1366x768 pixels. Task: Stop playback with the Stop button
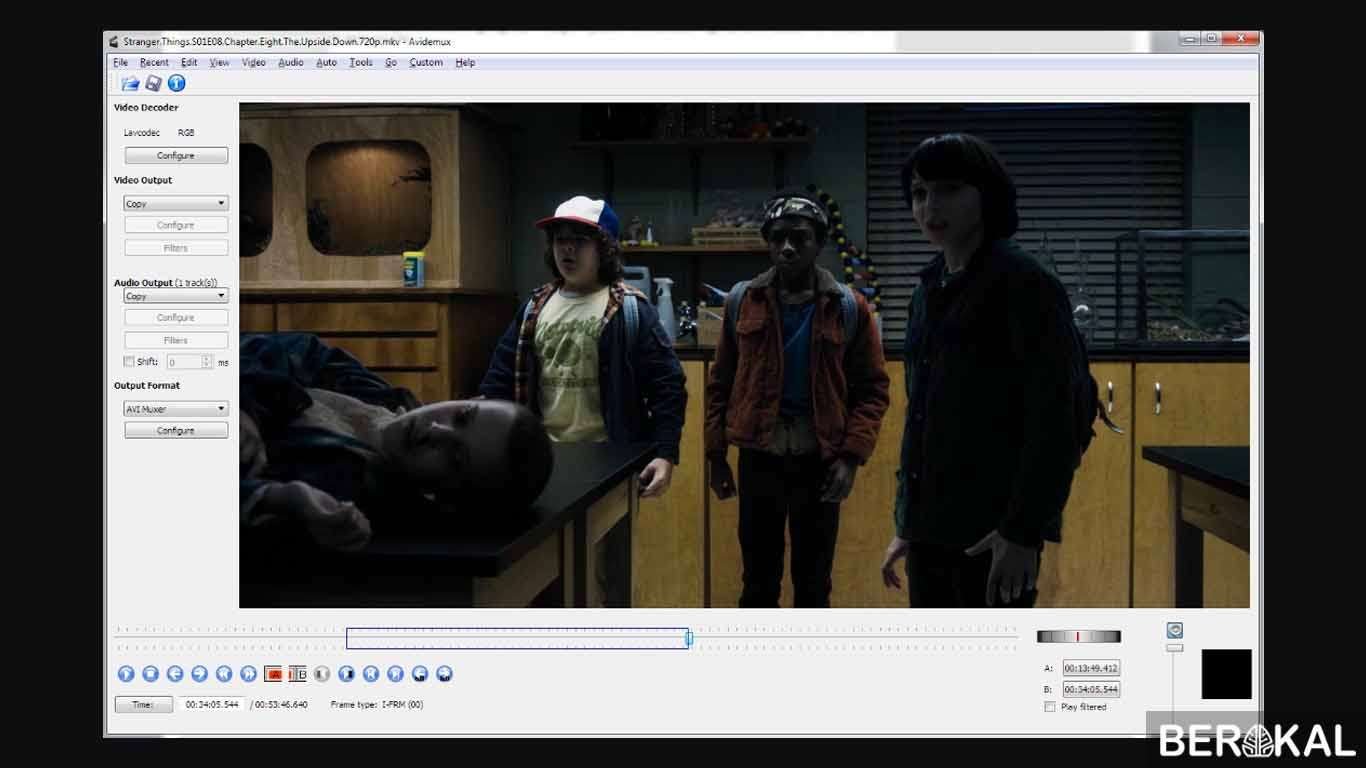(x=150, y=674)
